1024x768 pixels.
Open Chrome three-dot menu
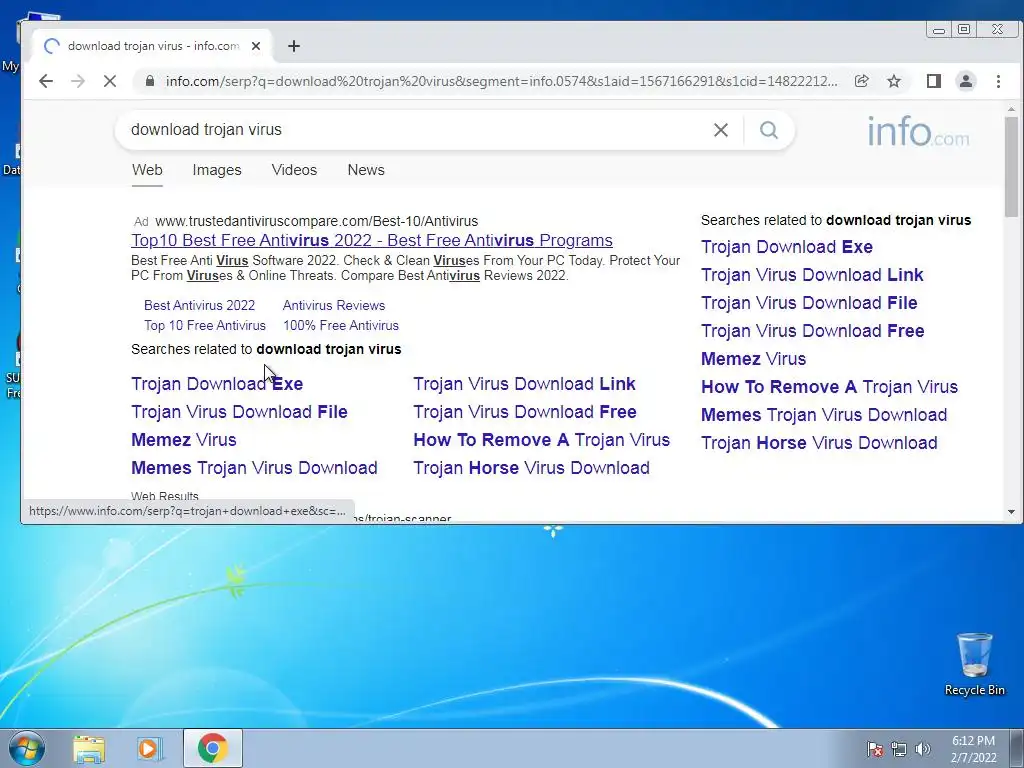[999, 81]
